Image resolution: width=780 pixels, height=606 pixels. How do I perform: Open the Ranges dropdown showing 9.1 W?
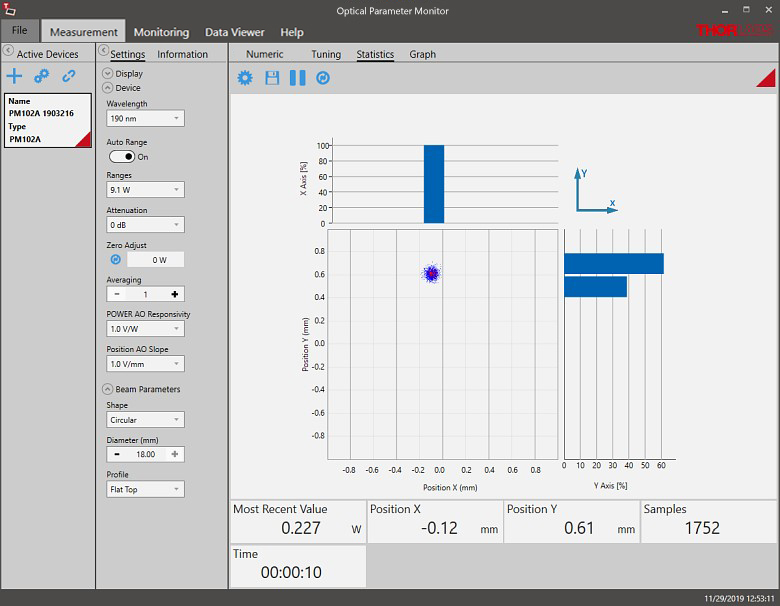coord(145,190)
